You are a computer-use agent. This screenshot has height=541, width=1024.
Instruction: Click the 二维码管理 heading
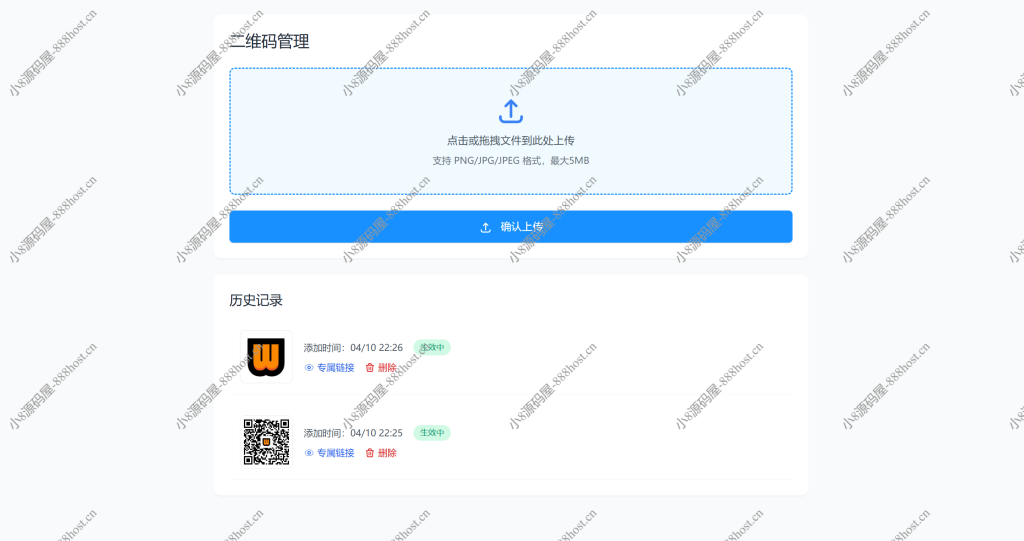269,41
